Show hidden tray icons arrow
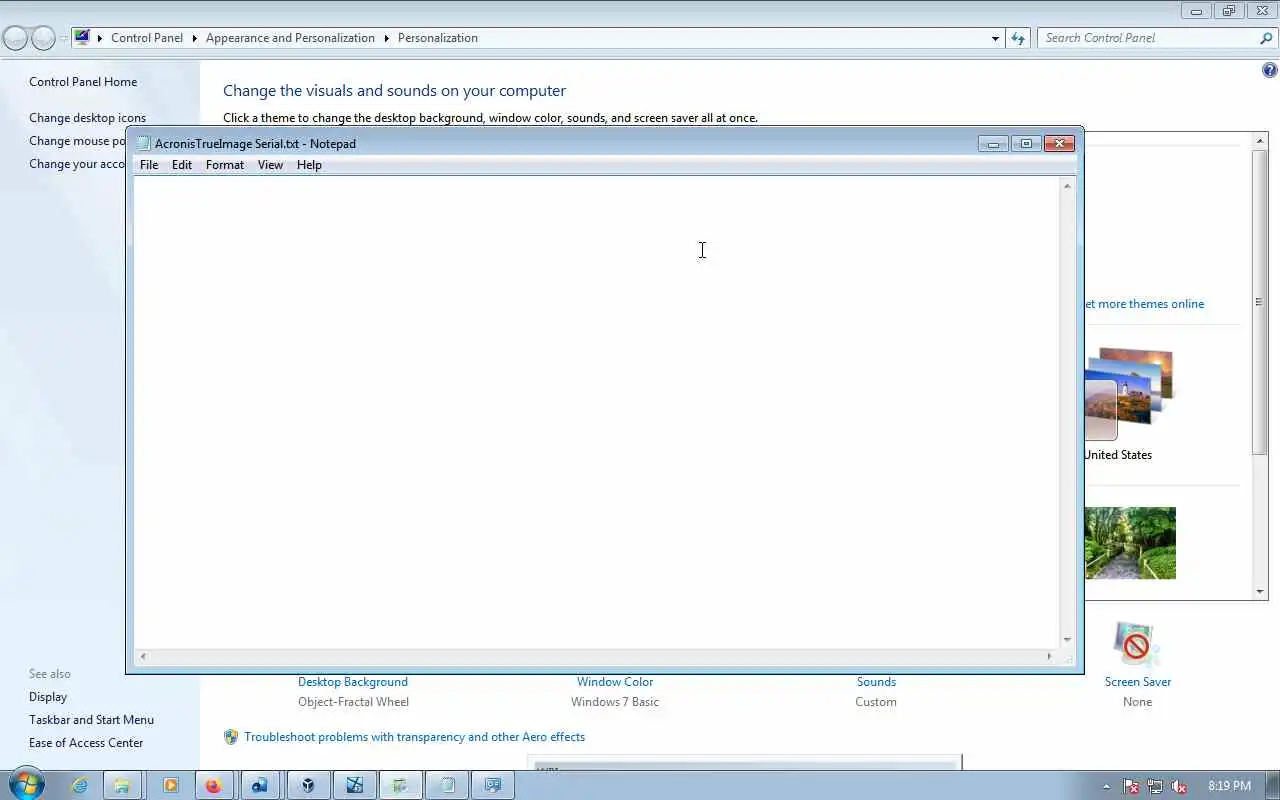1280x800 pixels. [x=1106, y=786]
